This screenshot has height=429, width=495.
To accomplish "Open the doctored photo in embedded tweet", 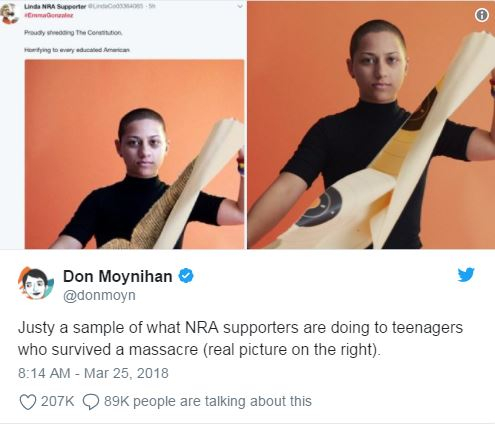I will point(135,154).
